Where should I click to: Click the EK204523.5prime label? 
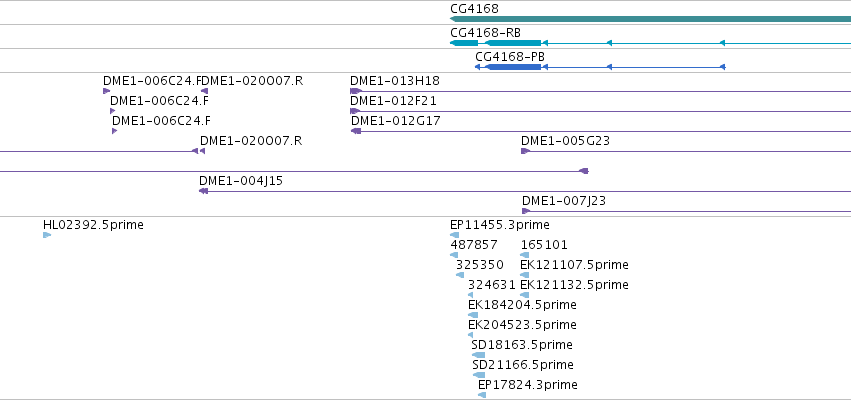pyautogui.click(x=522, y=325)
